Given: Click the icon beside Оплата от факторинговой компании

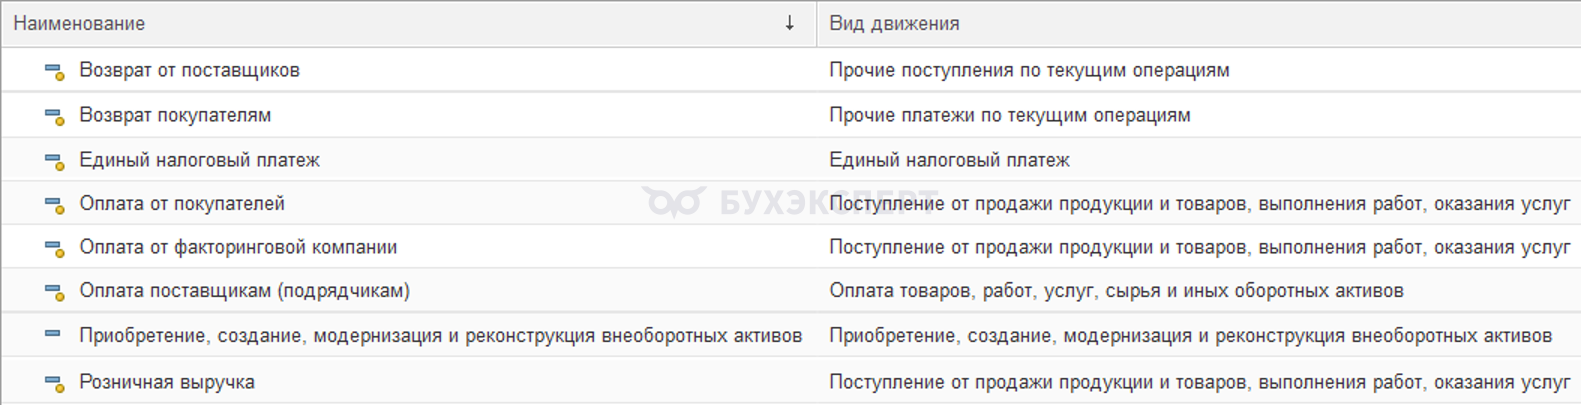Looking at the screenshot, I should tap(54, 248).
